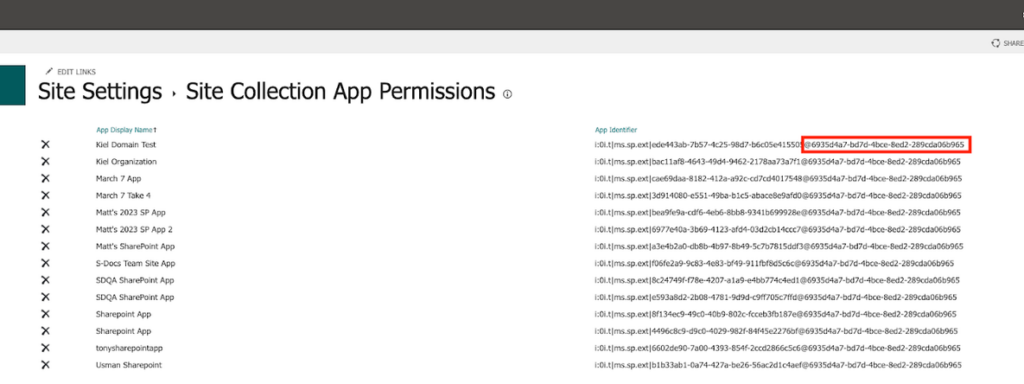Remove Matt's 2023 SP App entry
The height and width of the screenshot is (384, 1024).
(x=46, y=212)
